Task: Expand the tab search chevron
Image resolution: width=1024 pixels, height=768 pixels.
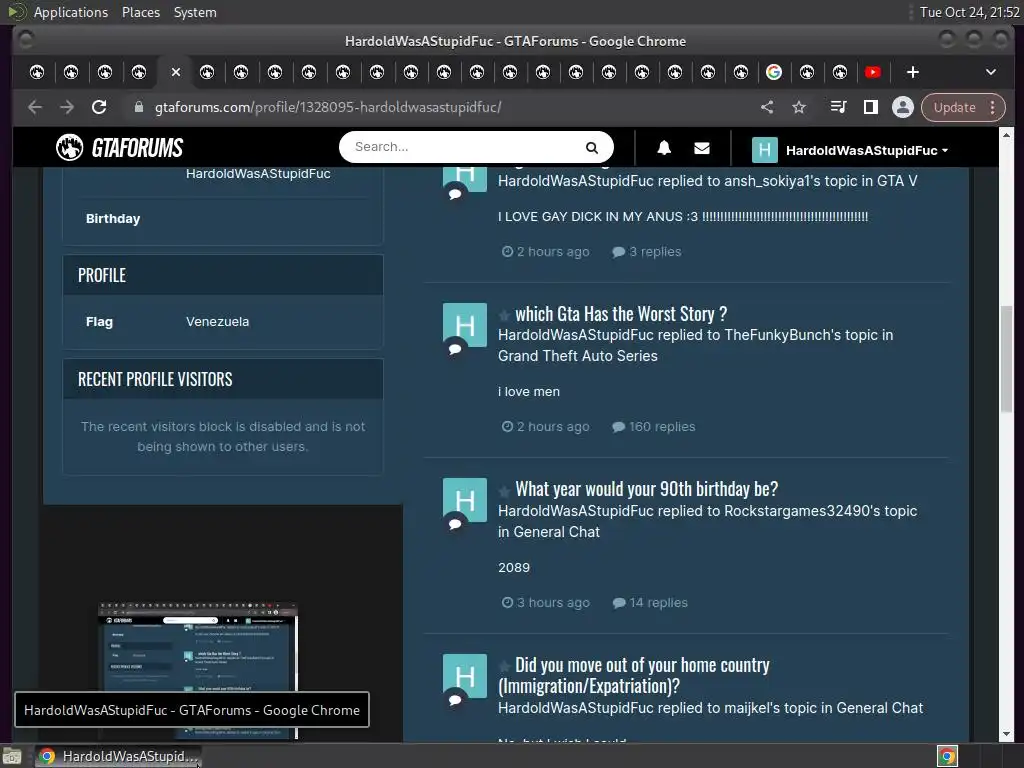Action: [991, 72]
